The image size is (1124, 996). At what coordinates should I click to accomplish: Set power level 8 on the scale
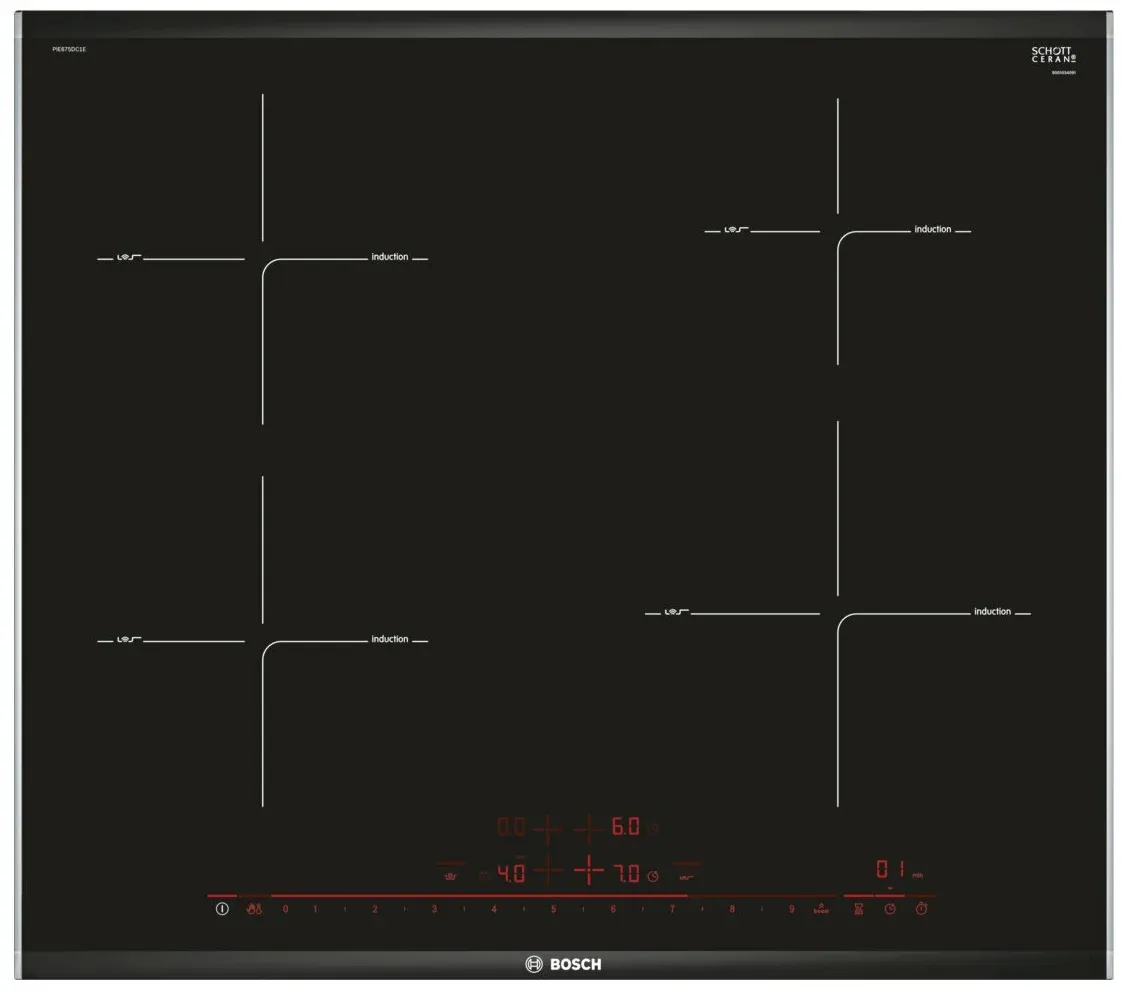(x=732, y=909)
